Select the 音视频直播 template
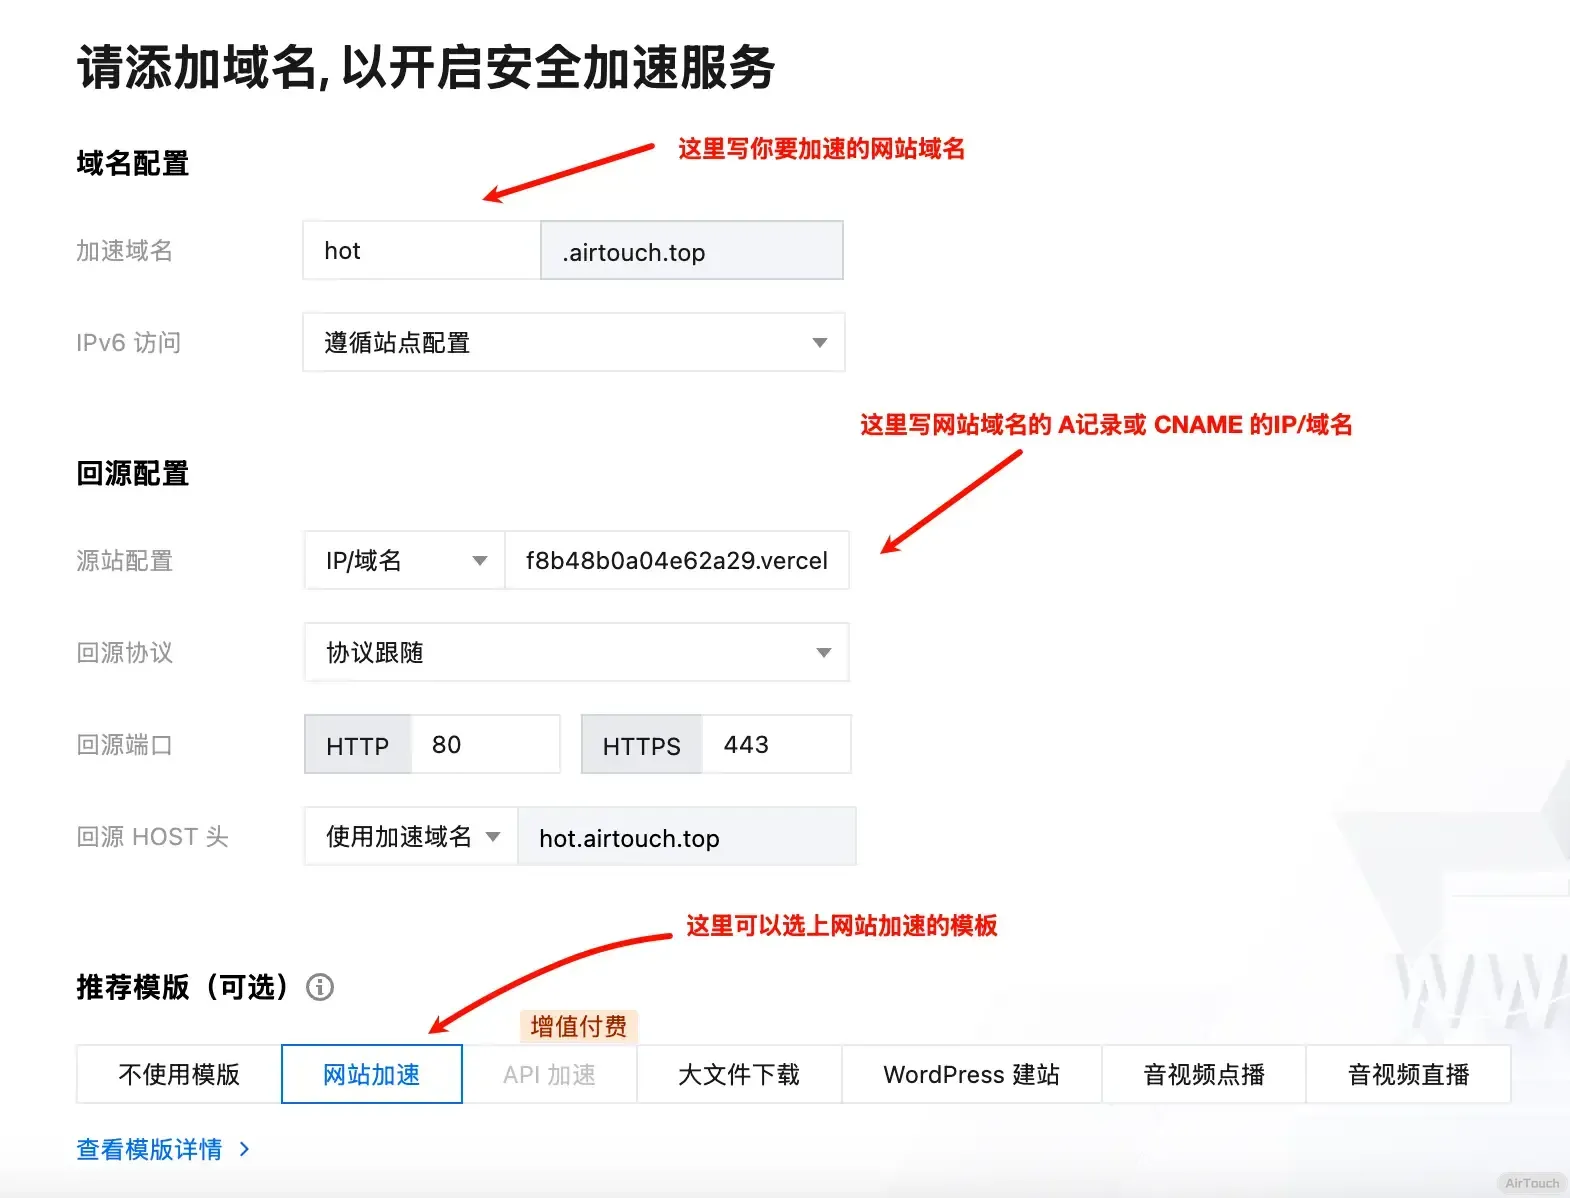 click(x=1408, y=1075)
